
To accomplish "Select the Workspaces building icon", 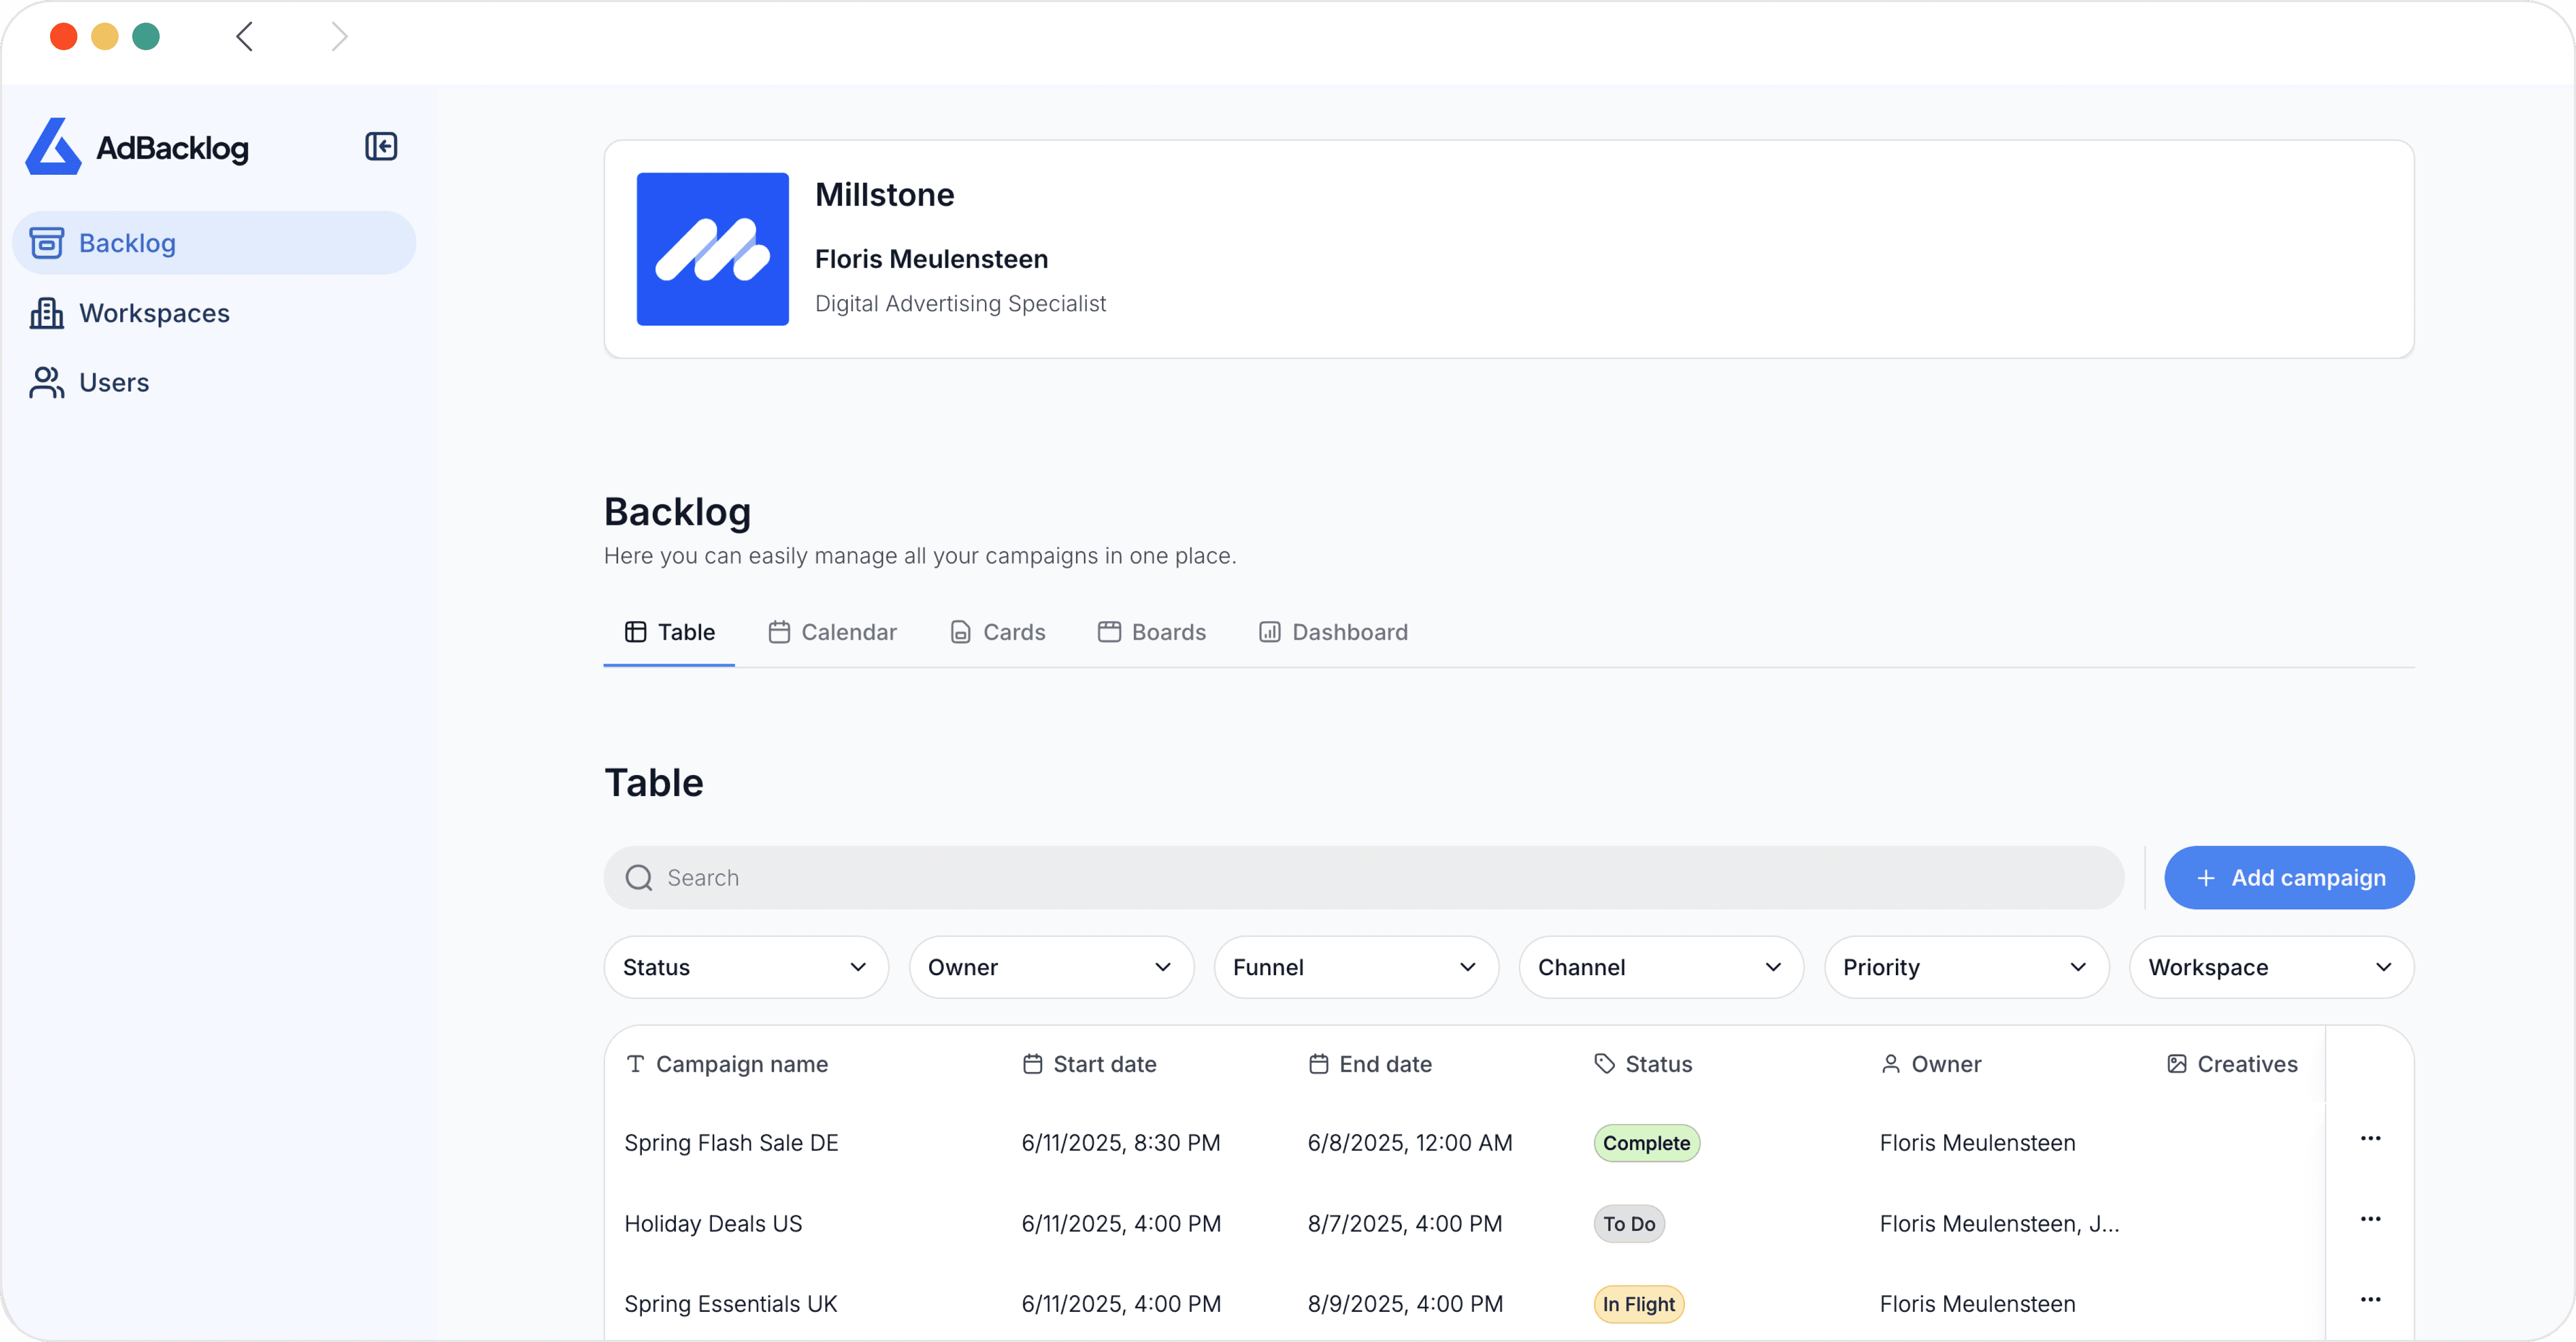I will click(46, 312).
